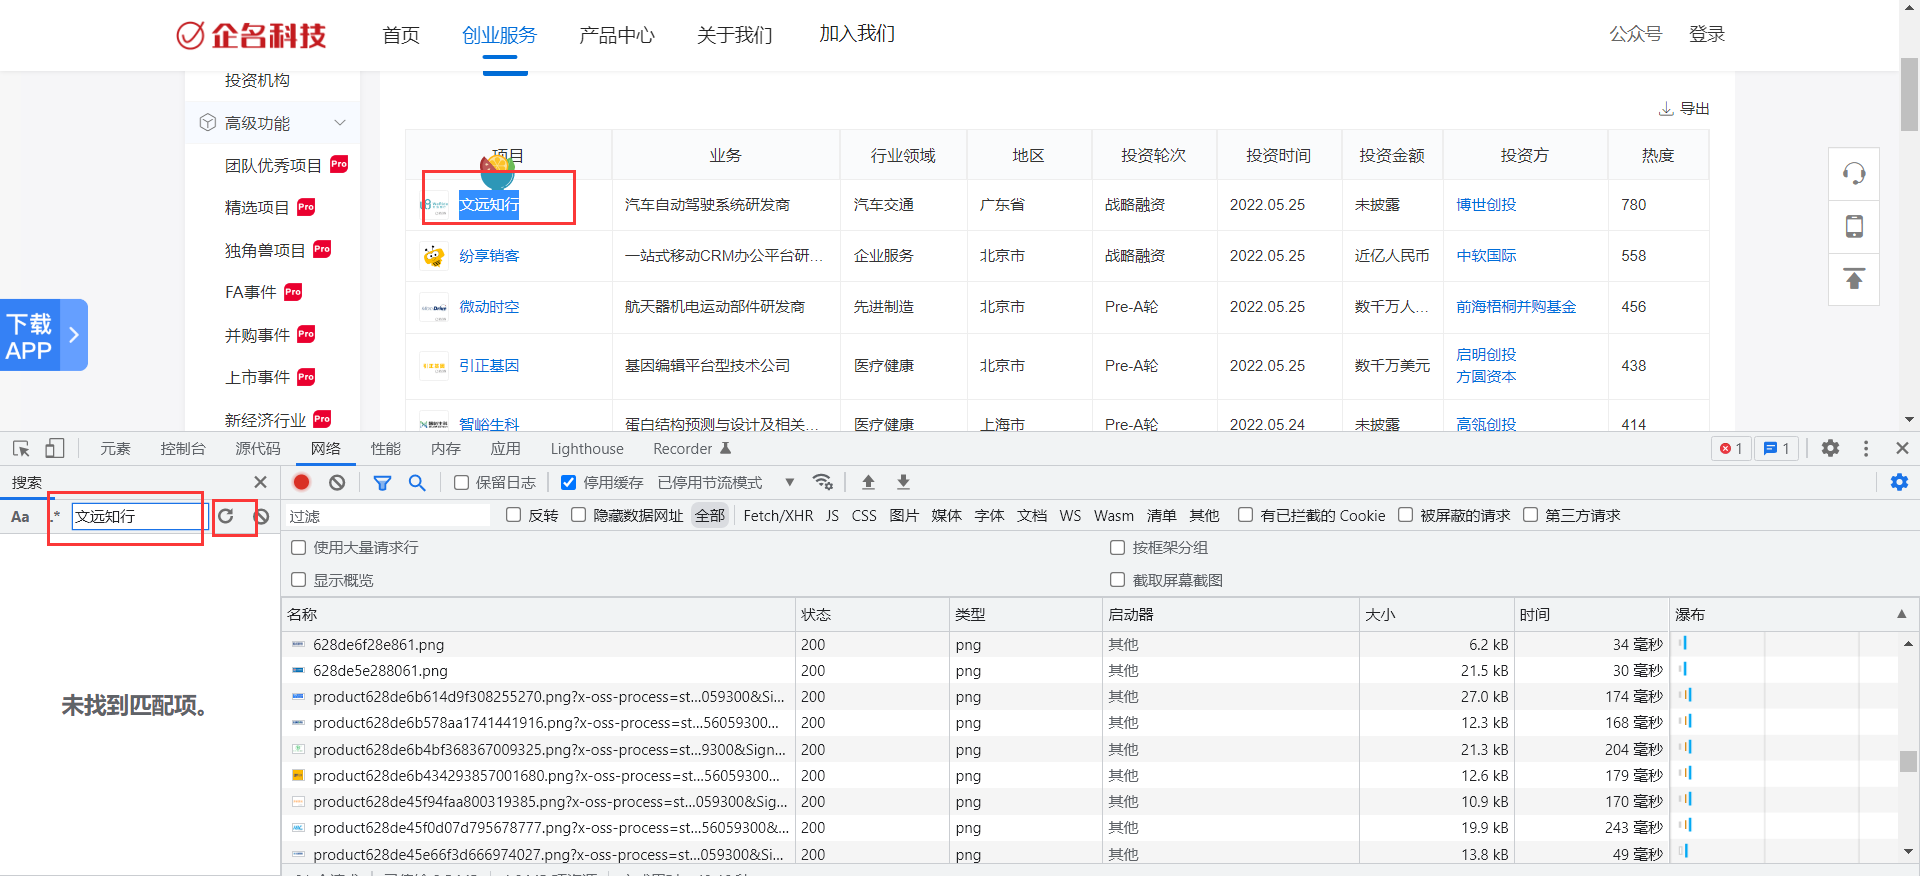Open the throttling mode dropdown
Viewport: 1920px width, 876px height.
[x=726, y=483]
